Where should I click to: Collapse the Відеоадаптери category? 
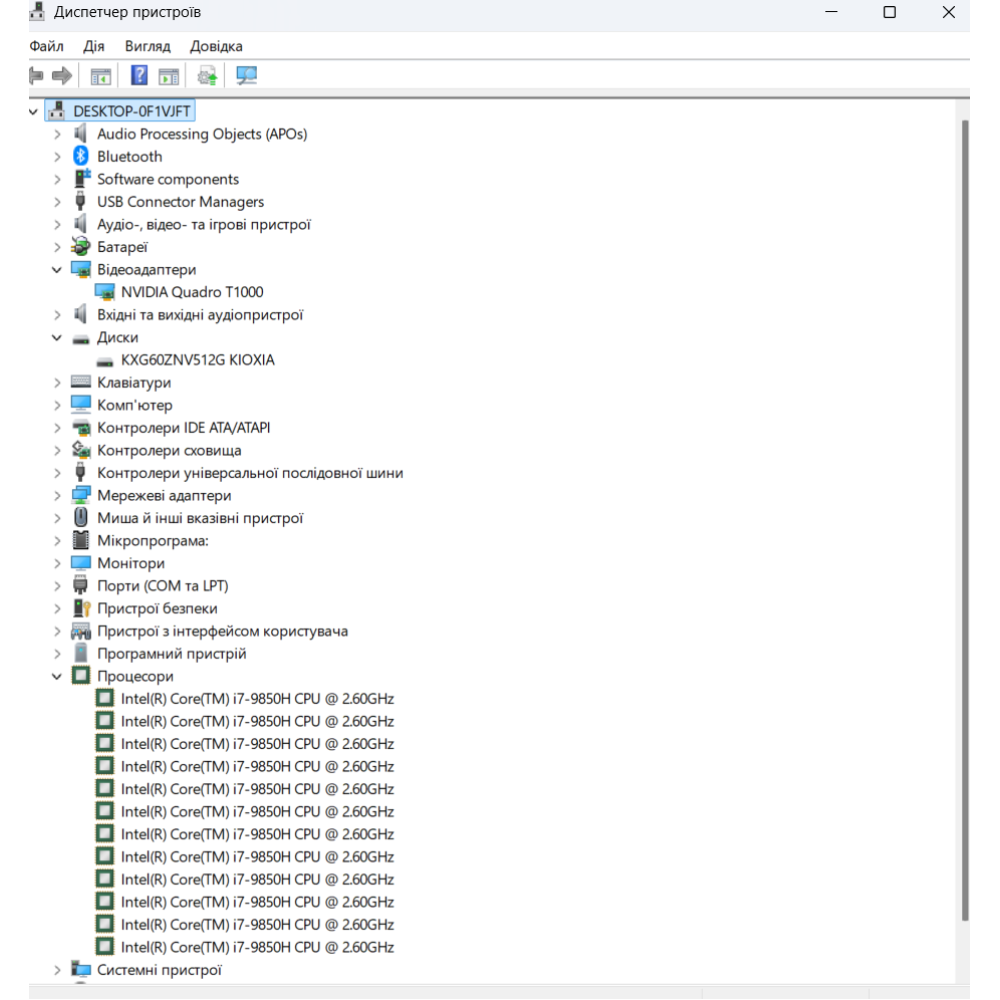[x=57, y=270]
